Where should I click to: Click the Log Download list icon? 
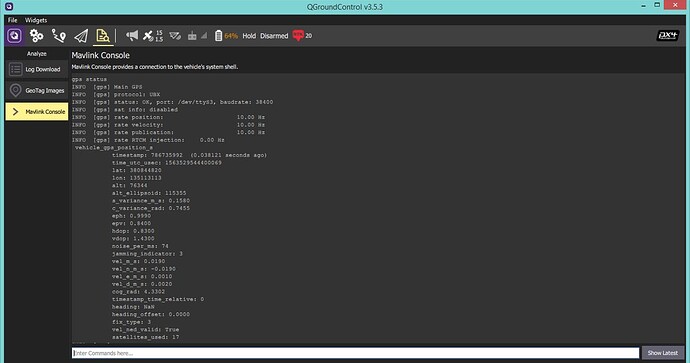coord(15,69)
